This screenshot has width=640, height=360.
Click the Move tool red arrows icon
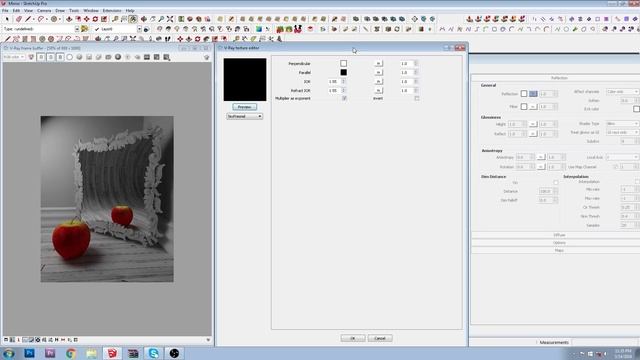87,19
